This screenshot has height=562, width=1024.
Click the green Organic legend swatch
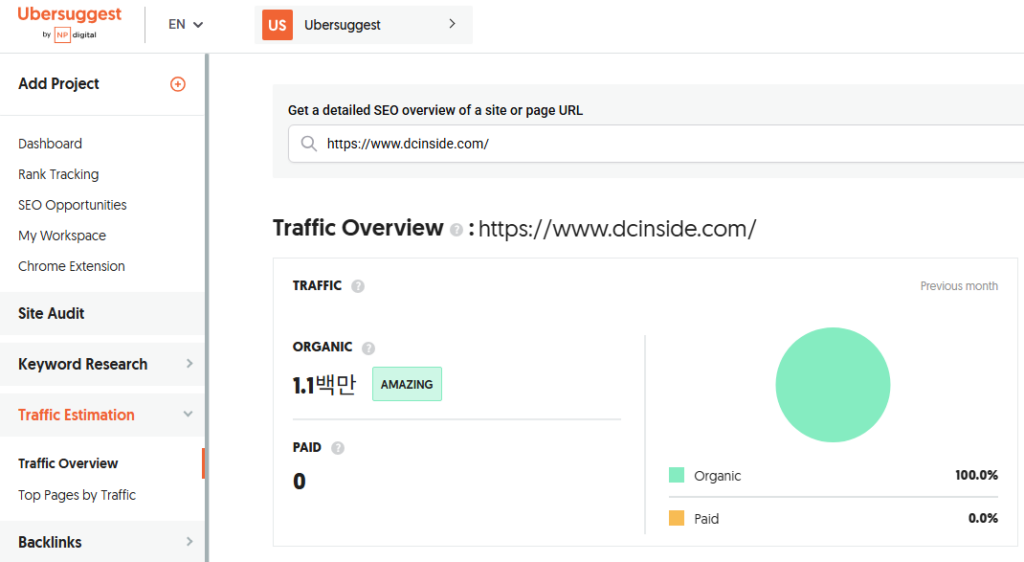tap(677, 475)
